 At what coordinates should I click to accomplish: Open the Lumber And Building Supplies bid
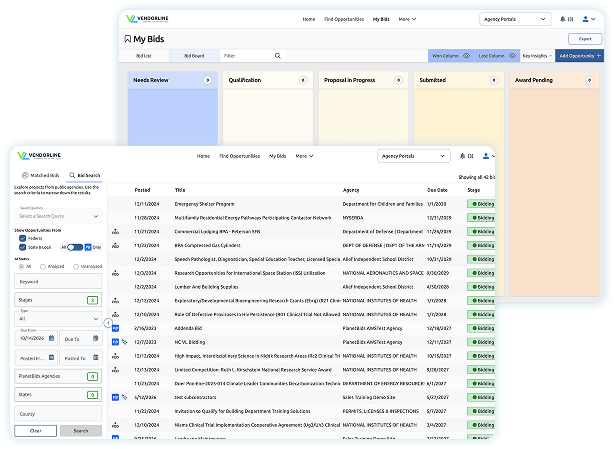click(x=206, y=287)
